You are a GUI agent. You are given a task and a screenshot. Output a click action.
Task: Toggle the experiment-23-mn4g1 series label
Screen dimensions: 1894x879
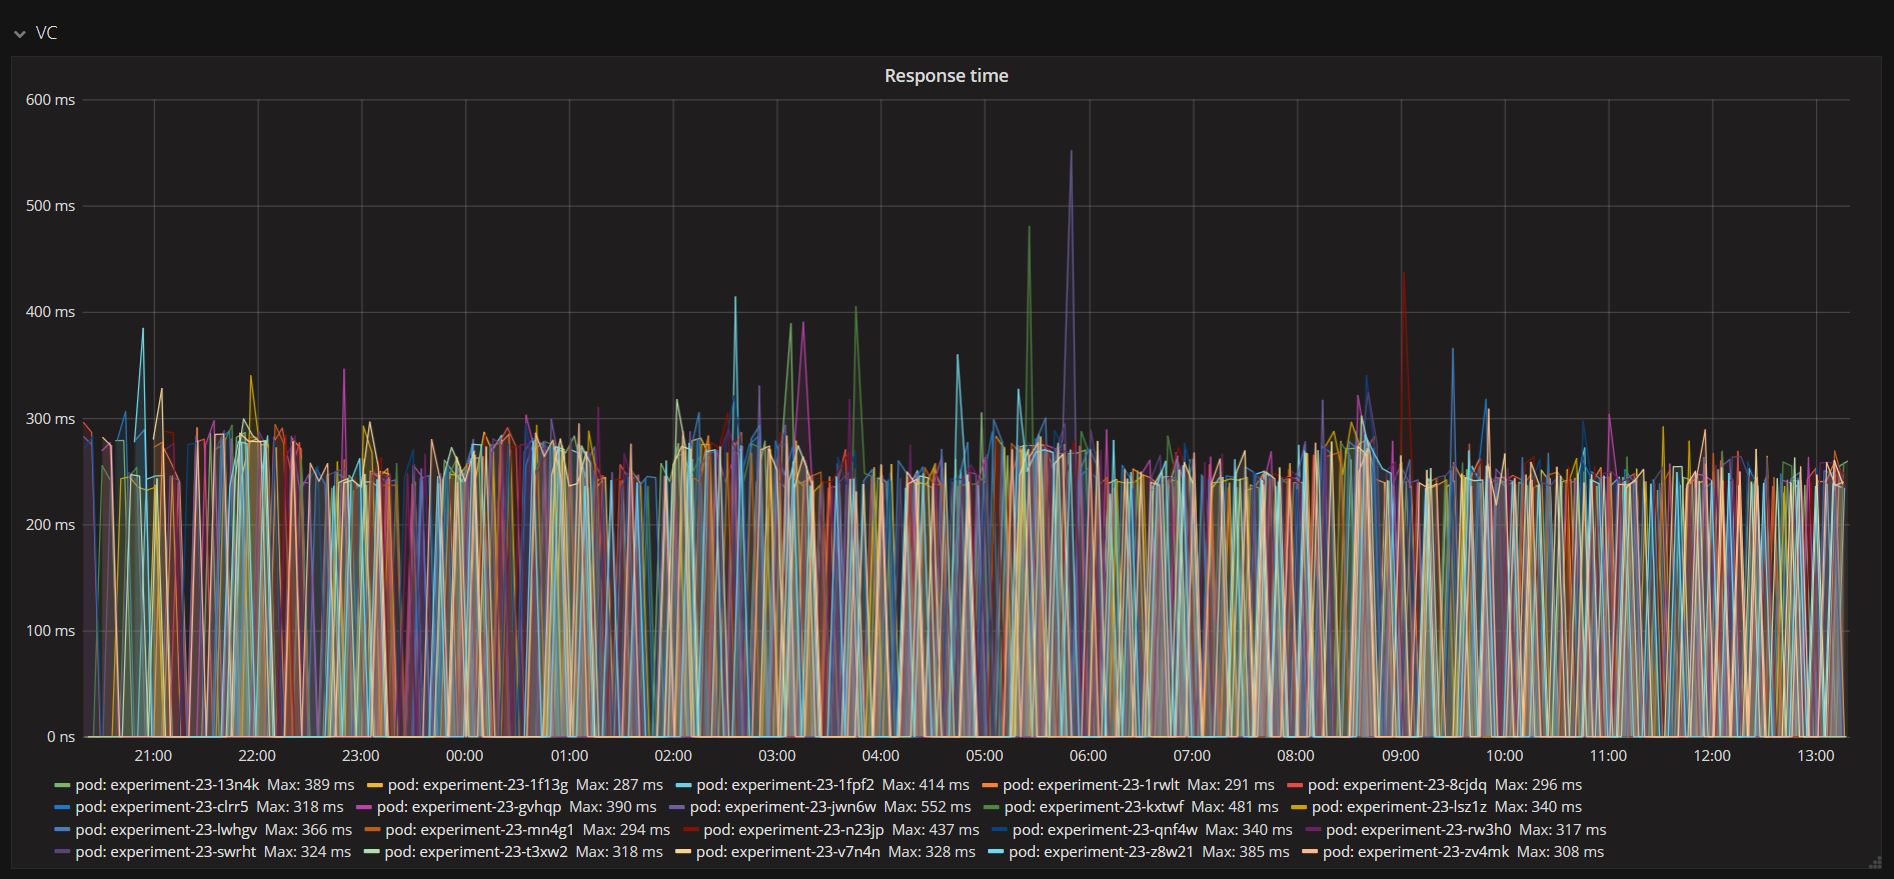(479, 830)
